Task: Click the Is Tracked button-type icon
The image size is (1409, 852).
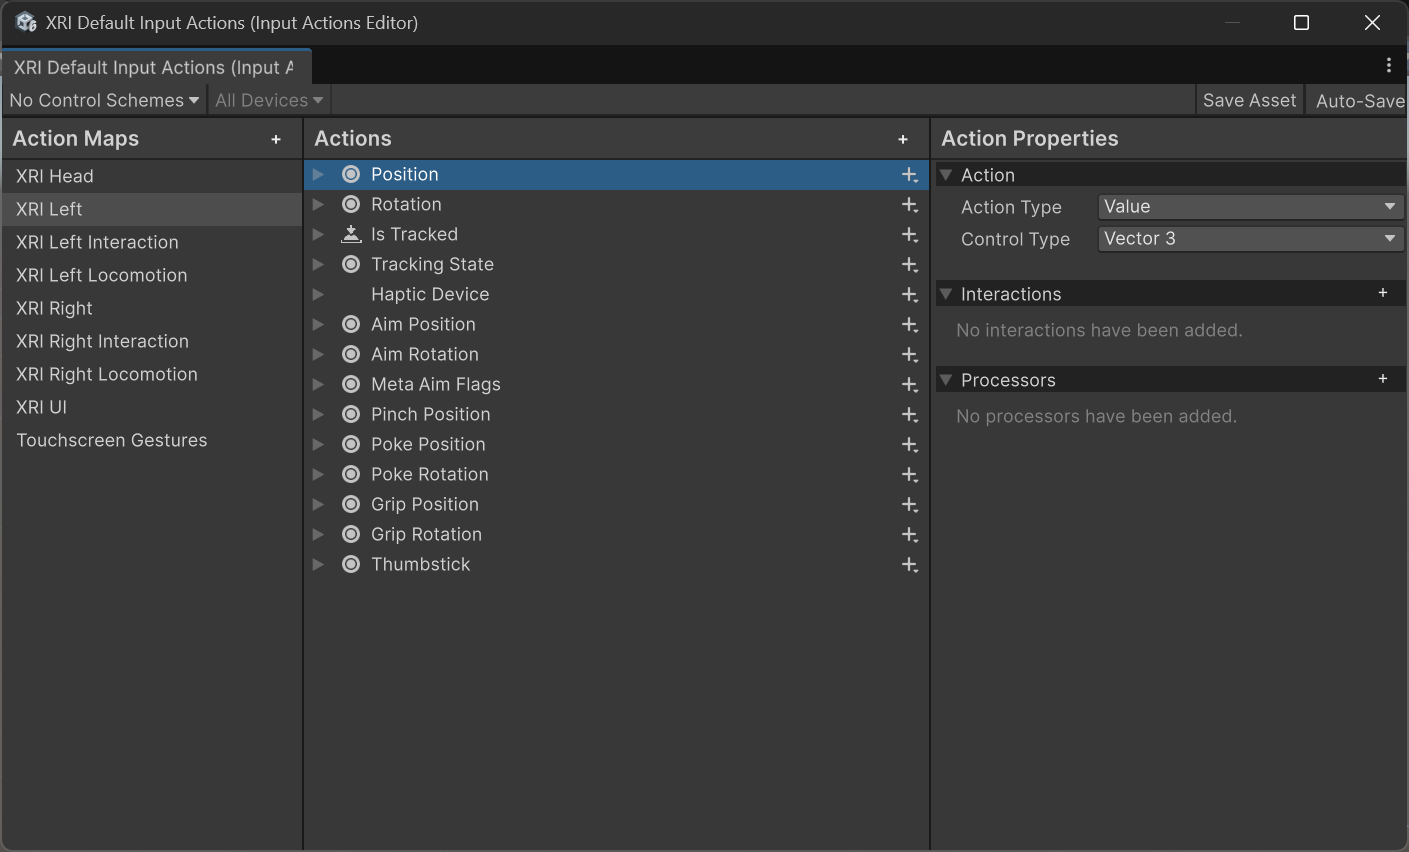Action: pyautogui.click(x=351, y=234)
